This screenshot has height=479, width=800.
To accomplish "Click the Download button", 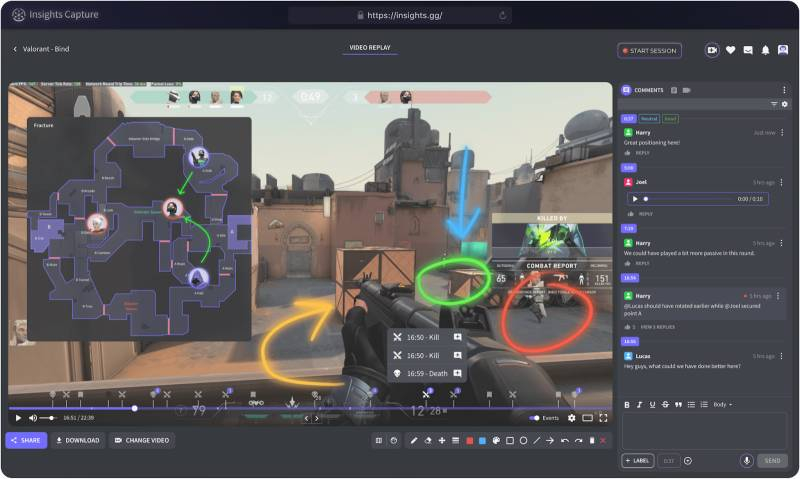I will click(76, 440).
